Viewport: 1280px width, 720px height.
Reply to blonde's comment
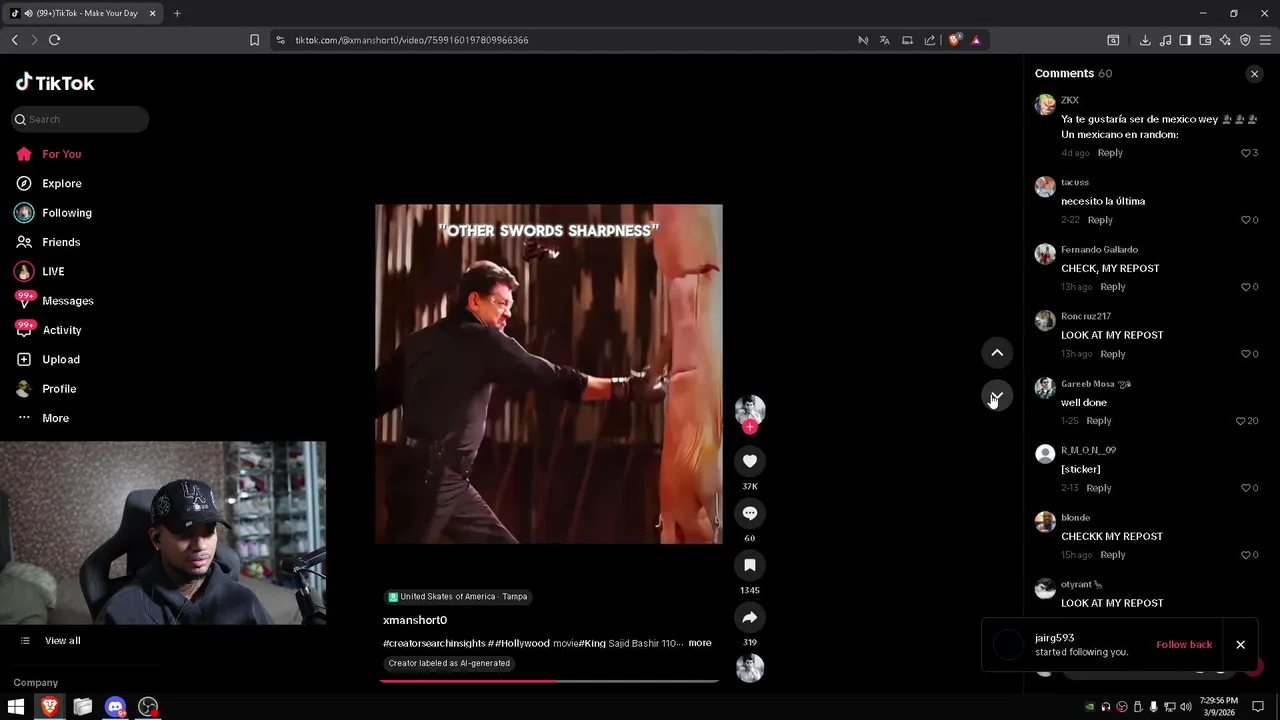[1112, 555]
